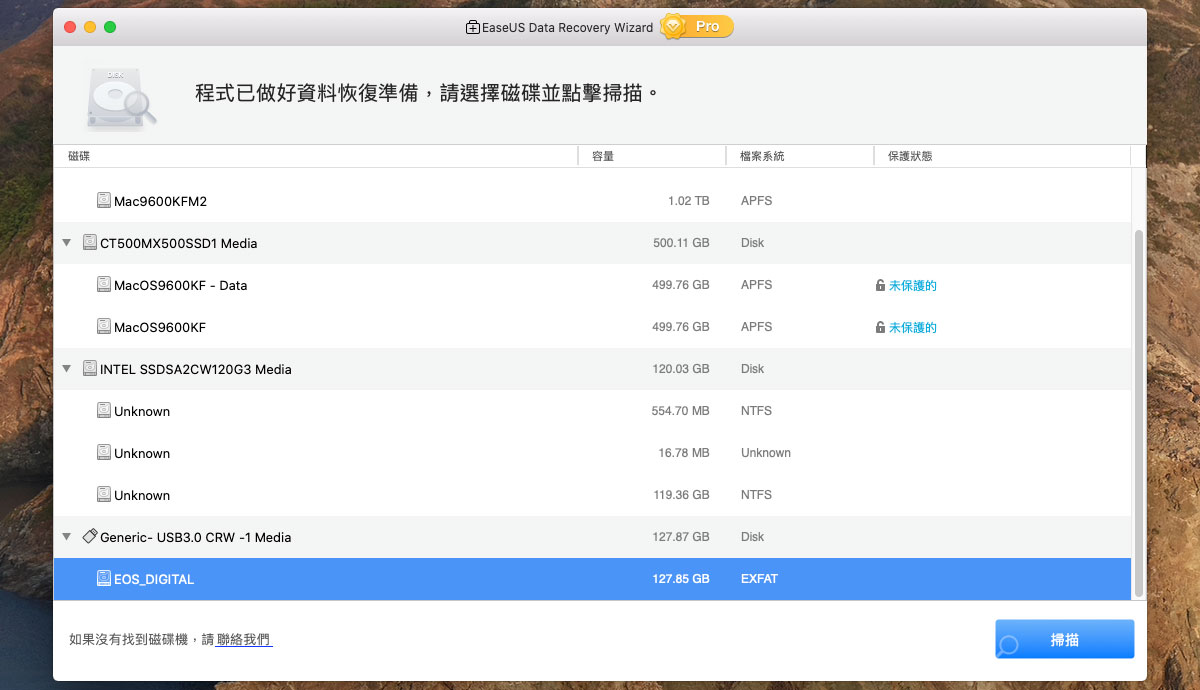Click the EOS_DIGITAL volume icon

click(104, 579)
